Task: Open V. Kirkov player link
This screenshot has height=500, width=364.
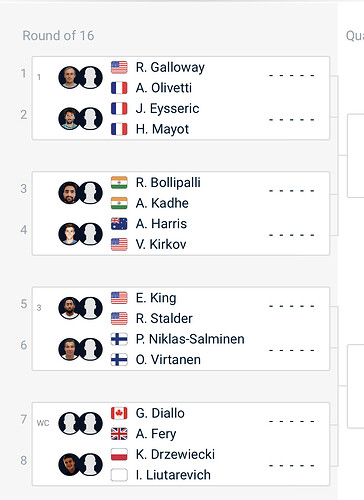Action: (x=161, y=244)
